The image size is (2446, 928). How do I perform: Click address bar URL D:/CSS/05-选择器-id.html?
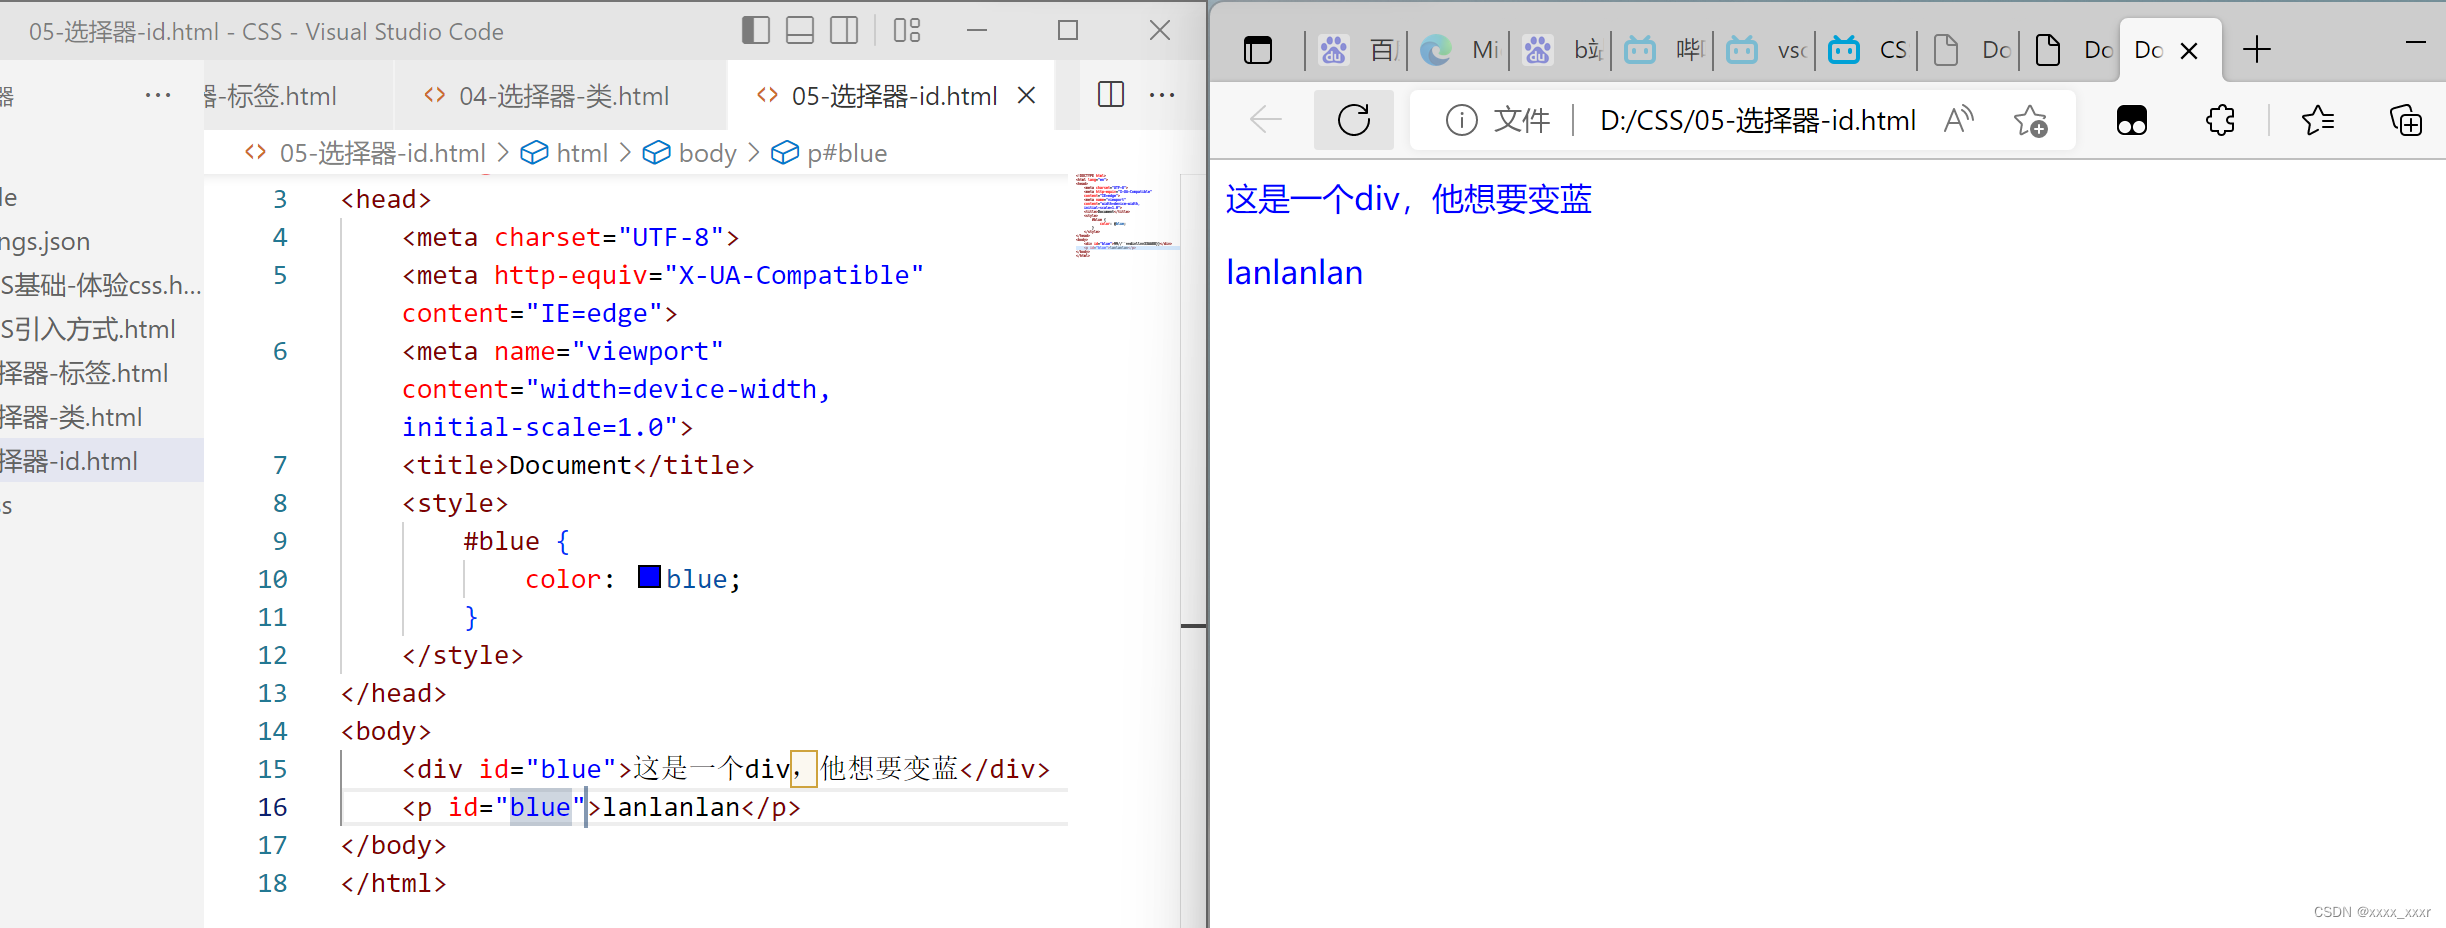coord(1757,121)
